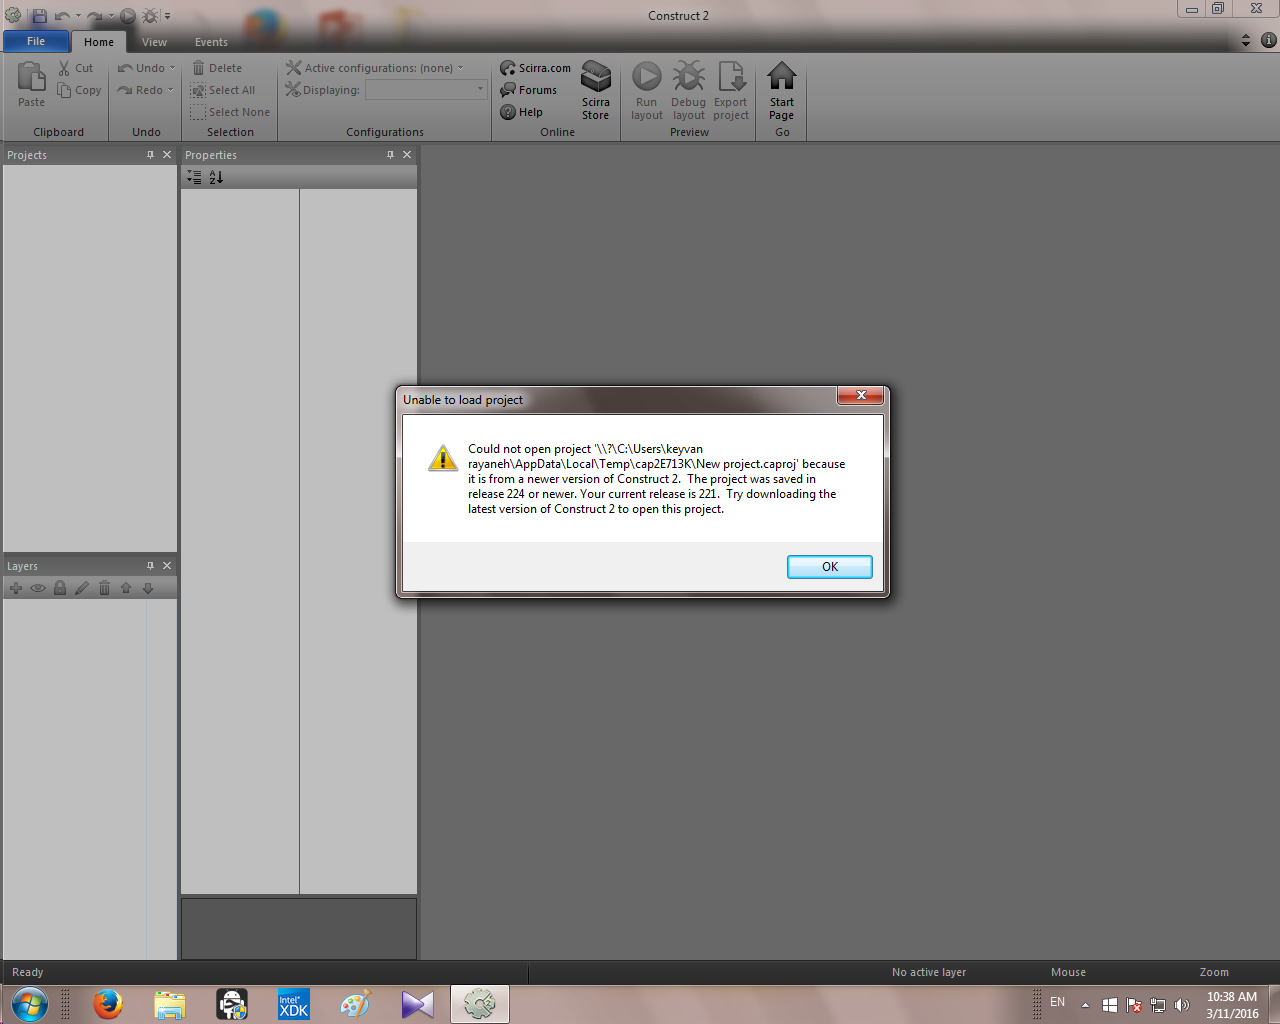Show hidden system tray icons
The width and height of the screenshot is (1280, 1024).
coord(1085,1005)
